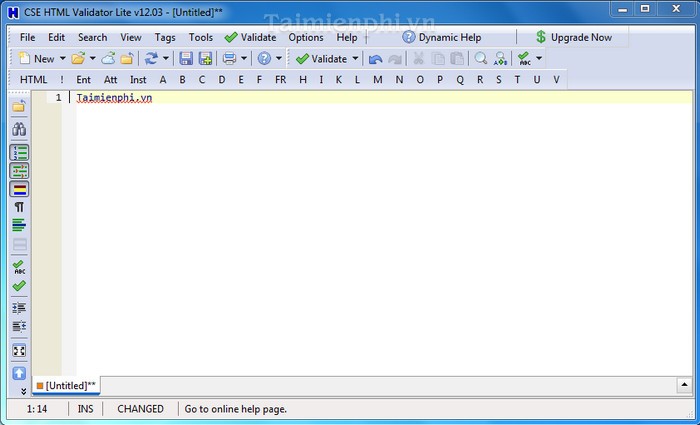Click the Ent entities button

tap(83, 80)
